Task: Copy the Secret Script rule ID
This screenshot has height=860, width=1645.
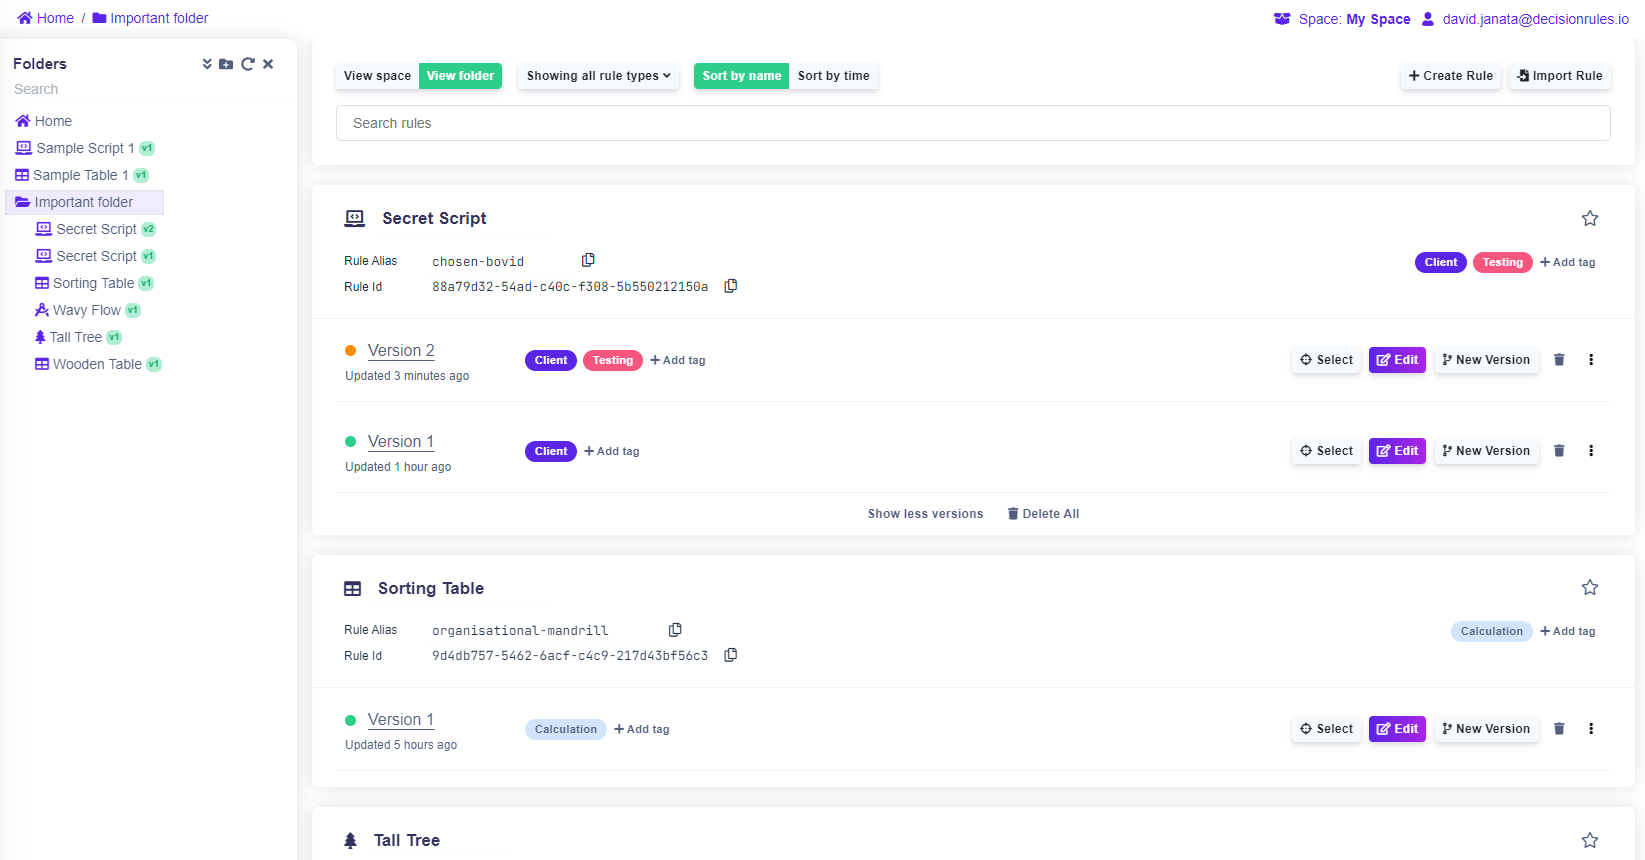Action: click(x=731, y=286)
